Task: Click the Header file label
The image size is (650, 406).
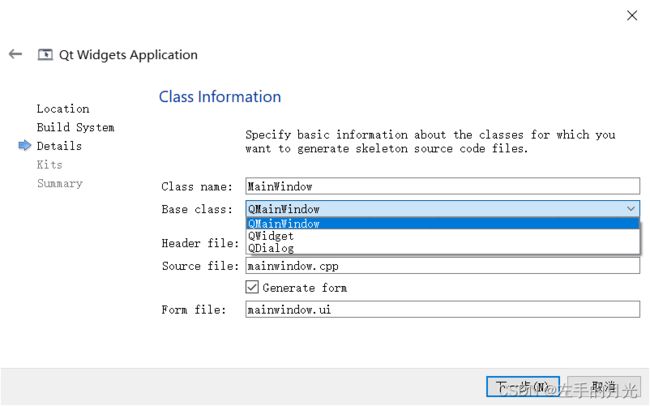Action: tap(200, 243)
